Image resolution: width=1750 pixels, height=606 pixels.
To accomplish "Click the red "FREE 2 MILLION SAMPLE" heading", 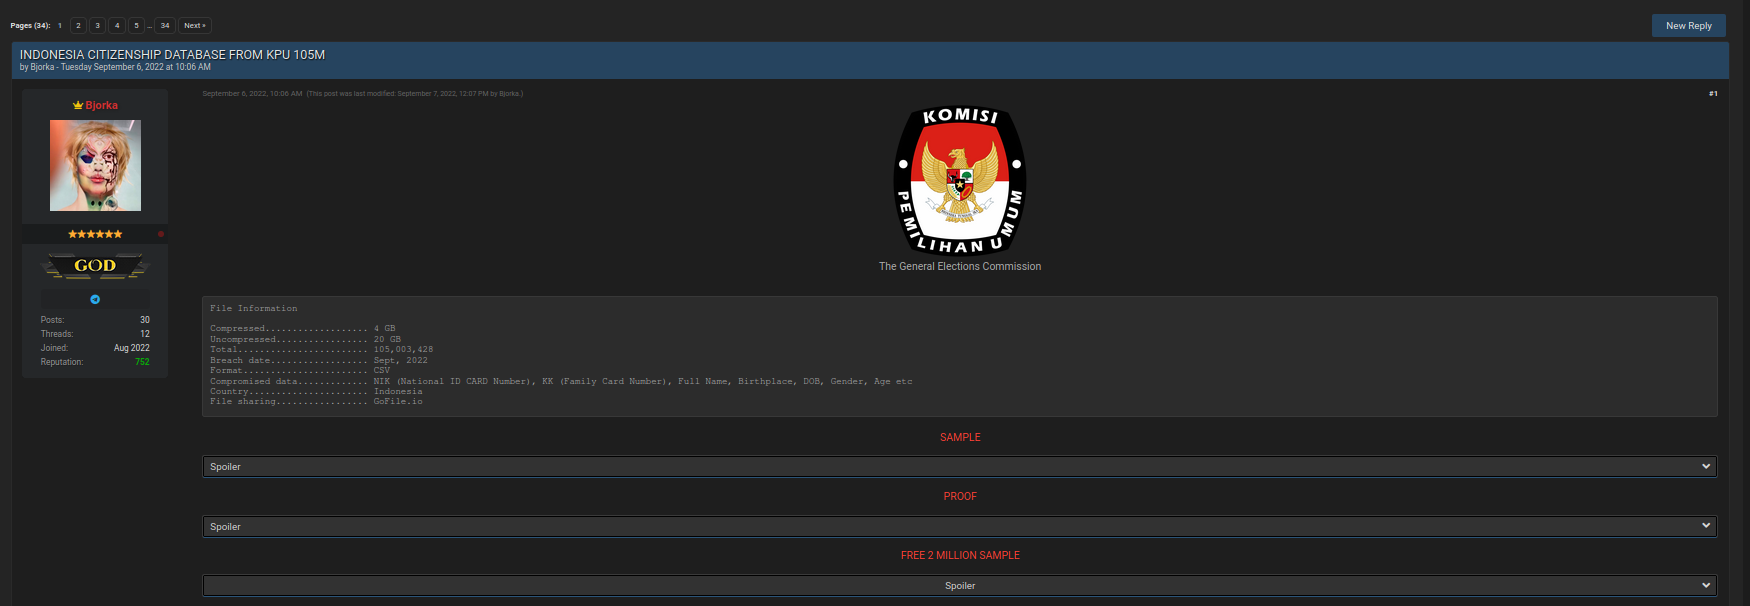I will (x=960, y=555).
